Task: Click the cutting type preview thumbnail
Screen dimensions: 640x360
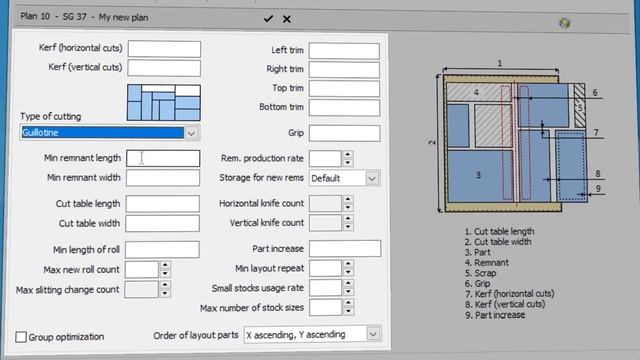Action: (x=164, y=102)
